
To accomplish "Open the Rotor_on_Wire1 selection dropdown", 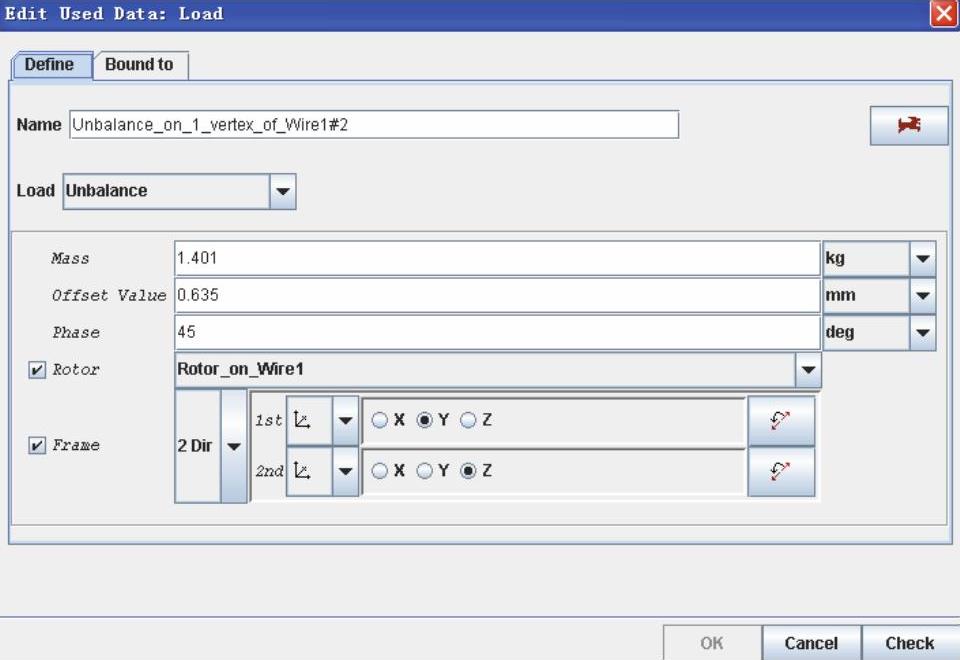I will [808, 370].
